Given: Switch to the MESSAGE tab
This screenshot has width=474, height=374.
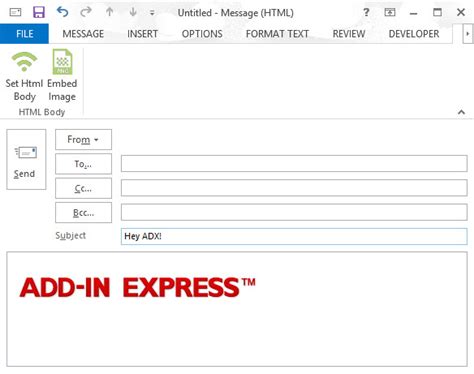Looking at the screenshot, I should coord(83,34).
